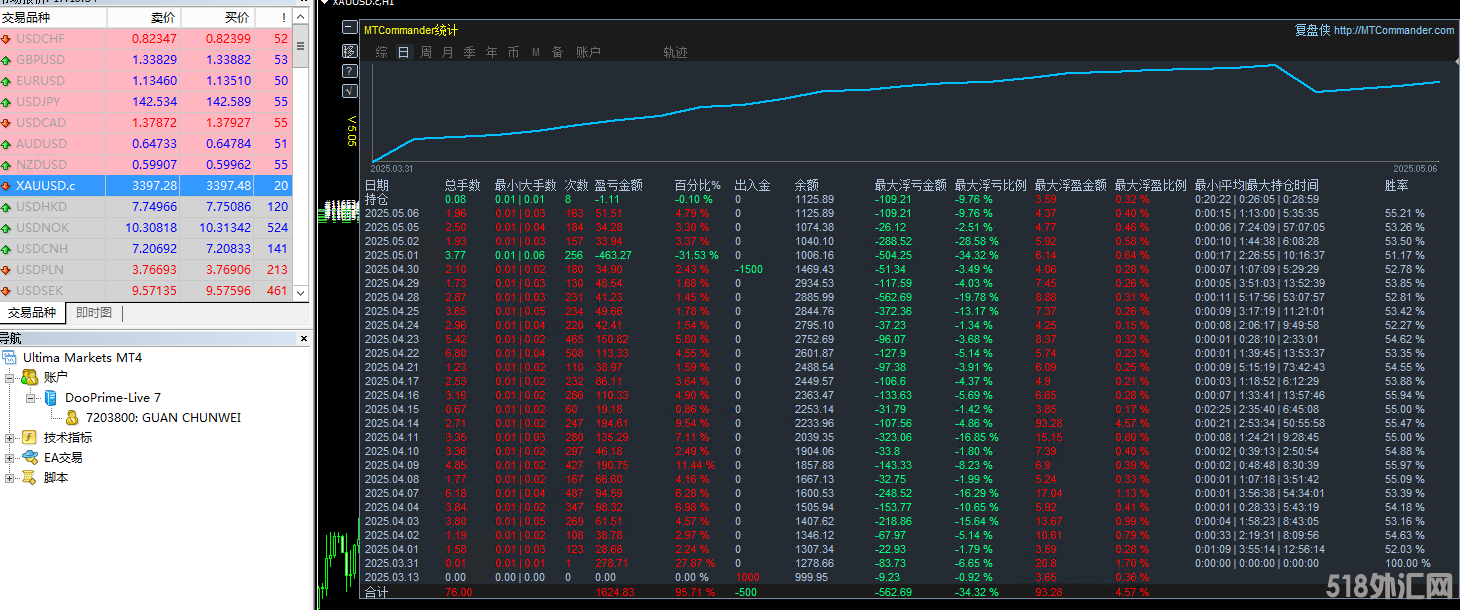Click the DooPrime-Live 7 server icon
The height and width of the screenshot is (610, 1460).
pyautogui.click(x=51, y=397)
